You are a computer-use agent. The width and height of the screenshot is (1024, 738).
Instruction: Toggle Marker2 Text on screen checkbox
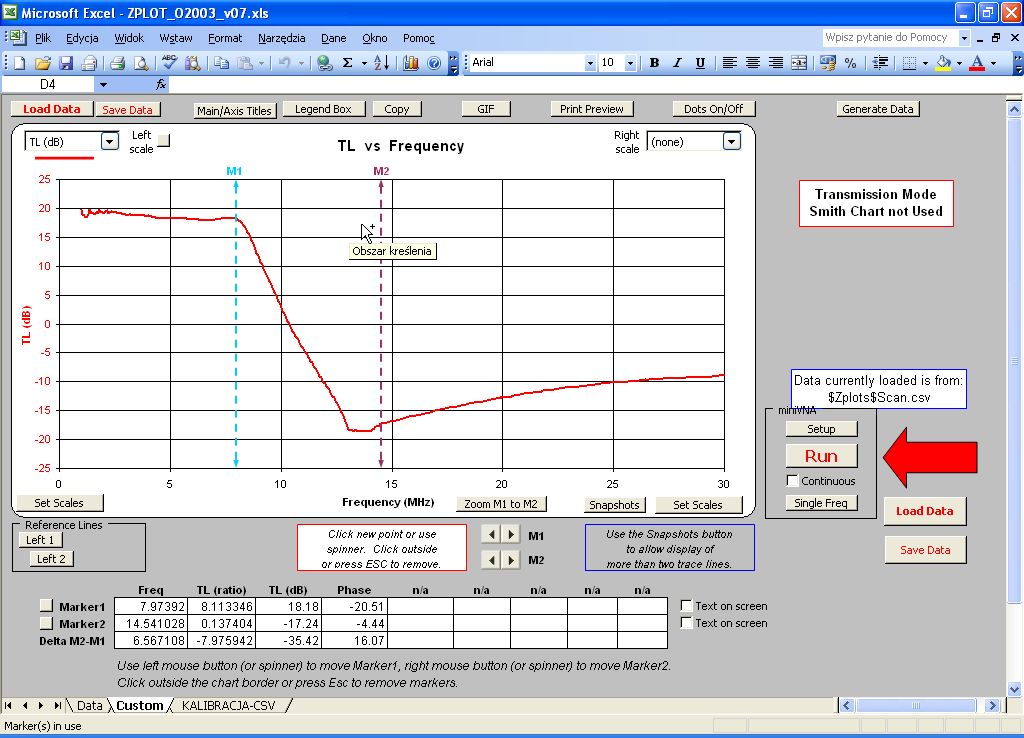[686, 623]
